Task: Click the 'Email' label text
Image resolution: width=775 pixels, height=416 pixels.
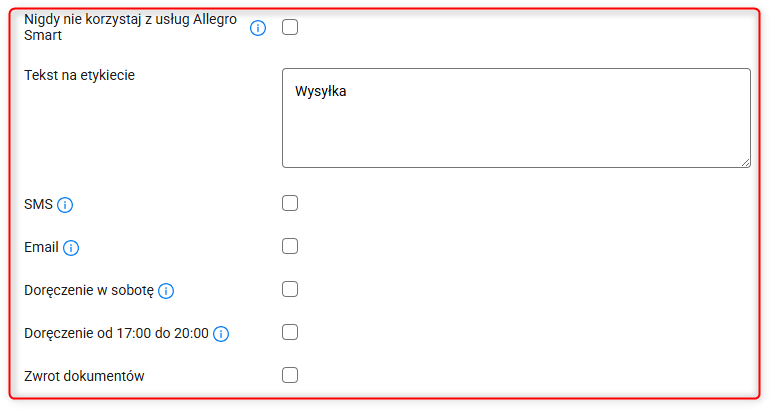Action: [x=41, y=248]
